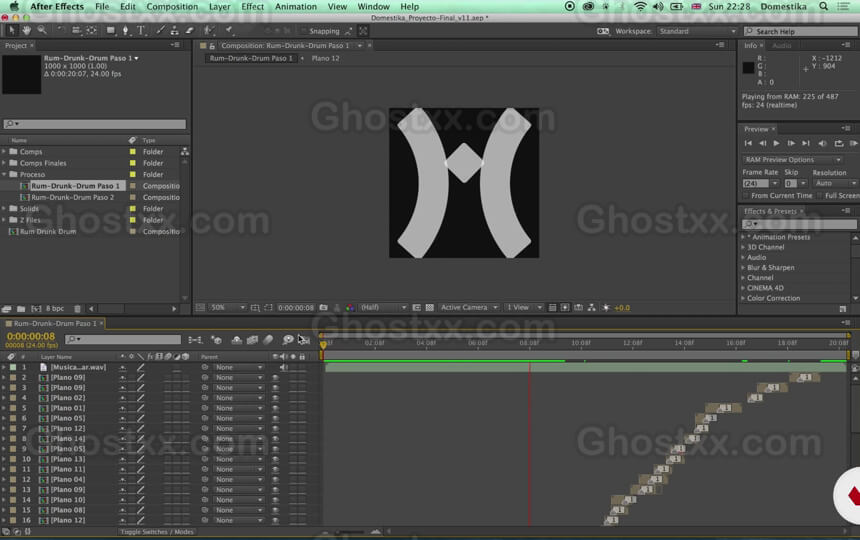
Task: Open the 1 View layout dropdown
Action: click(x=524, y=308)
